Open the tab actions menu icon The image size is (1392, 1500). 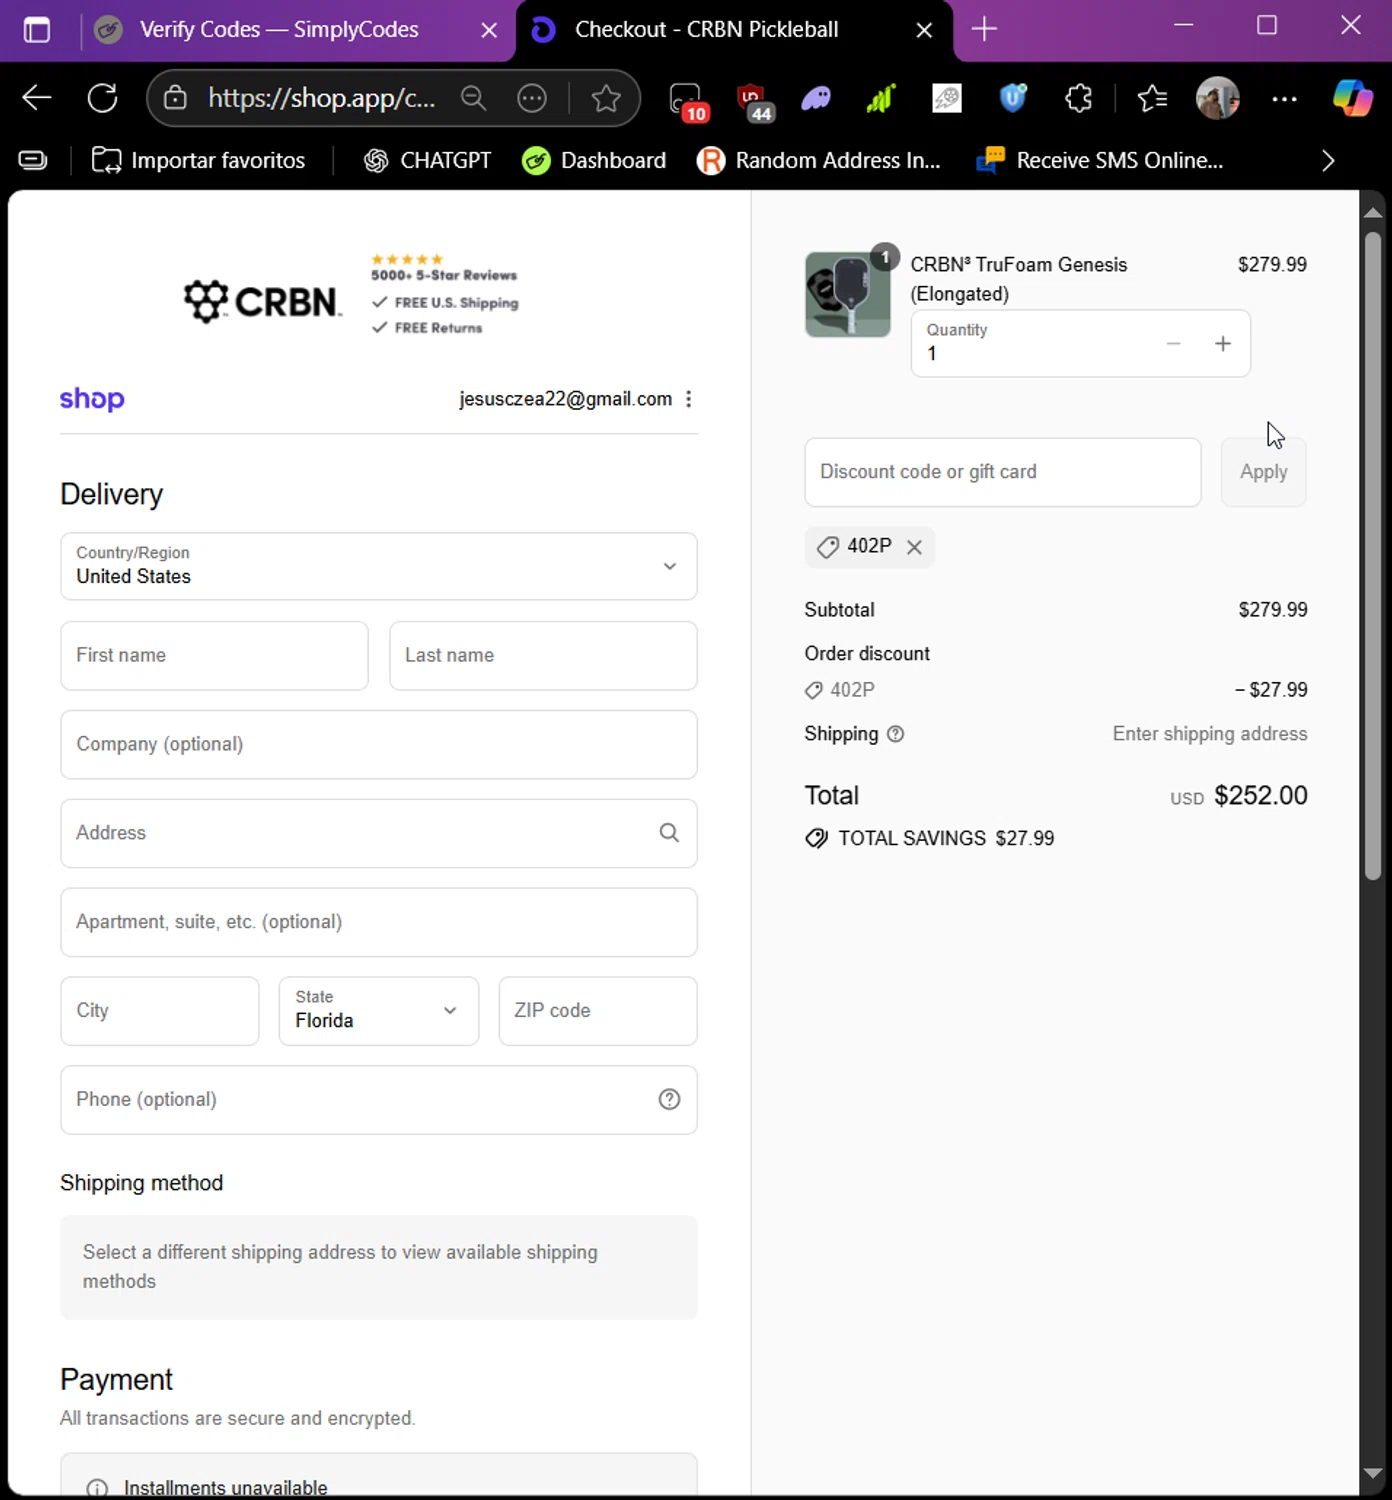pos(37,30)
